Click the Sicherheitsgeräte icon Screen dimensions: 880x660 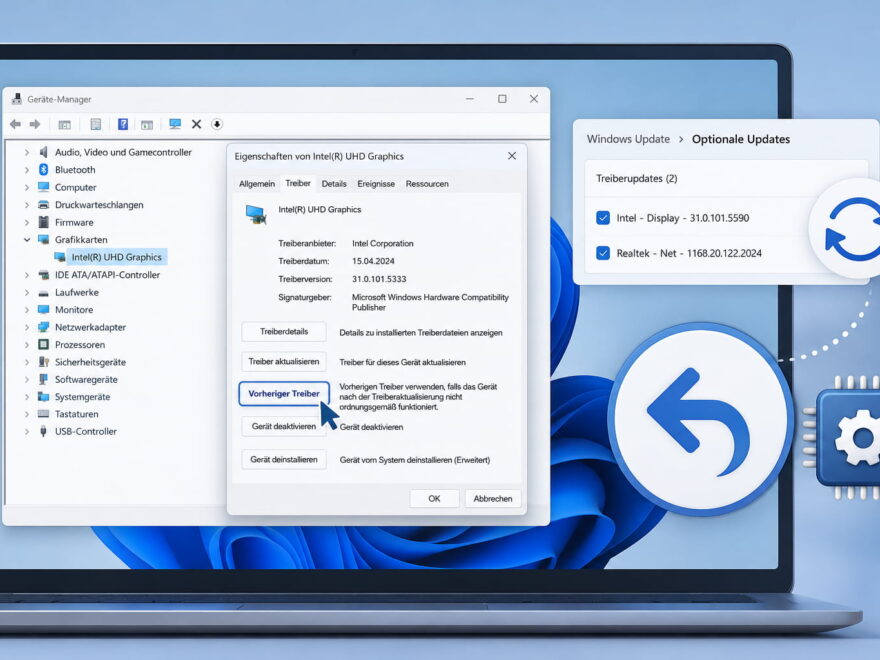click(x=43, y=362)
